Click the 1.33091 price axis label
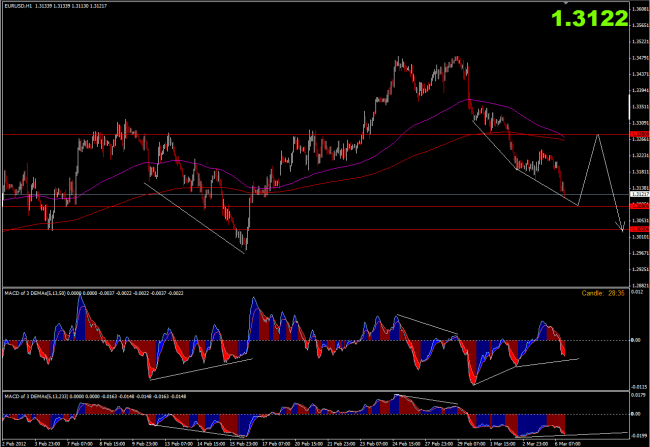This screenshot has width=650, height=447. tap(641, 123)
